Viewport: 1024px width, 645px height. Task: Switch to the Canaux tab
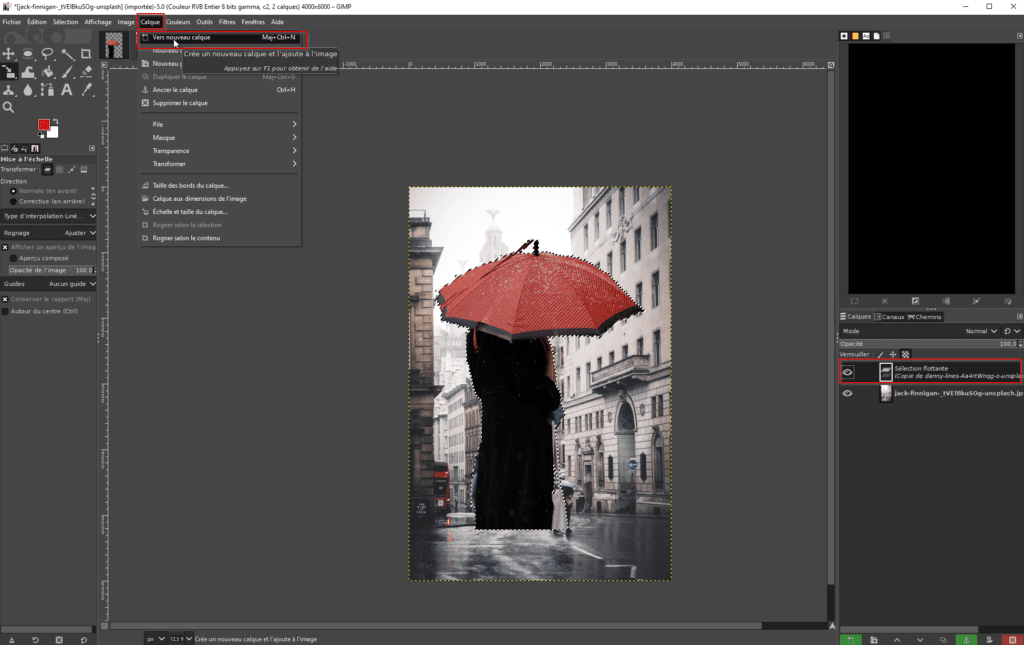click(889, 317)
